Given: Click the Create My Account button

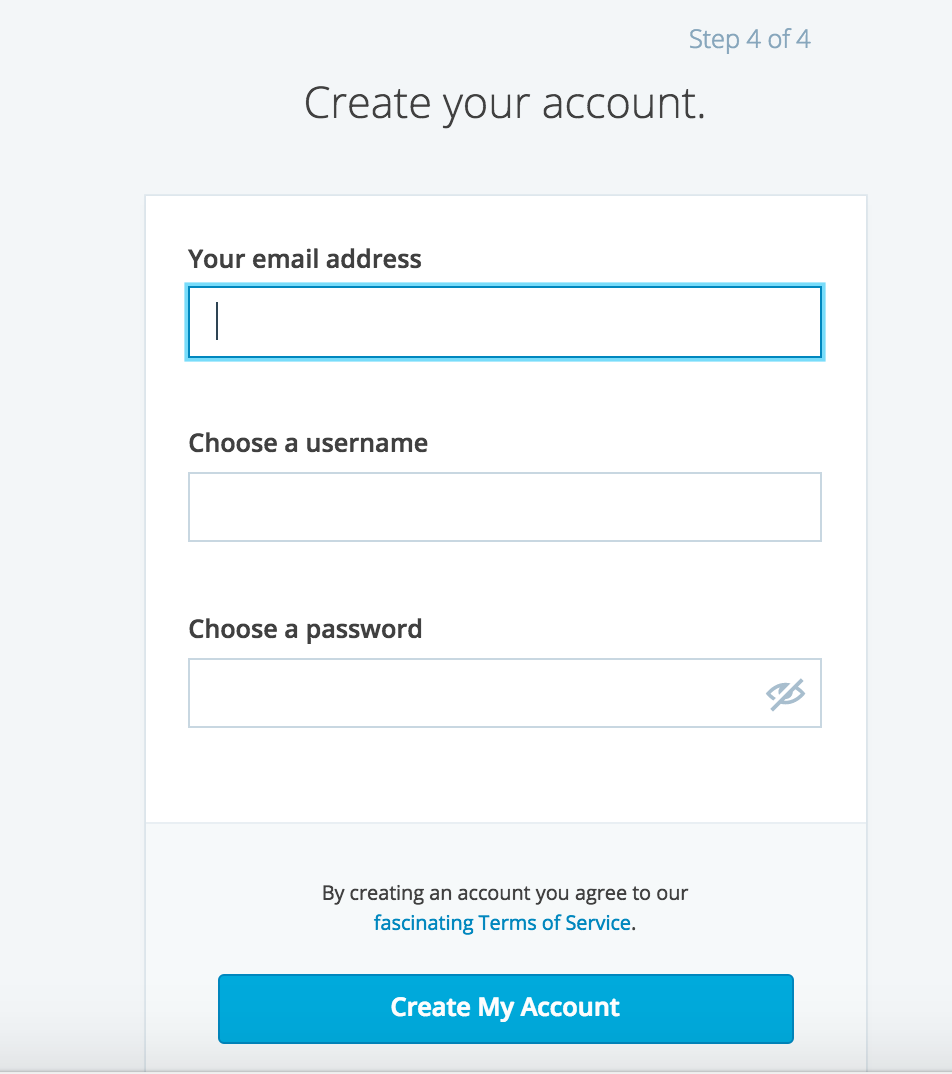Looking at the screenshot, I should 505,1008.
